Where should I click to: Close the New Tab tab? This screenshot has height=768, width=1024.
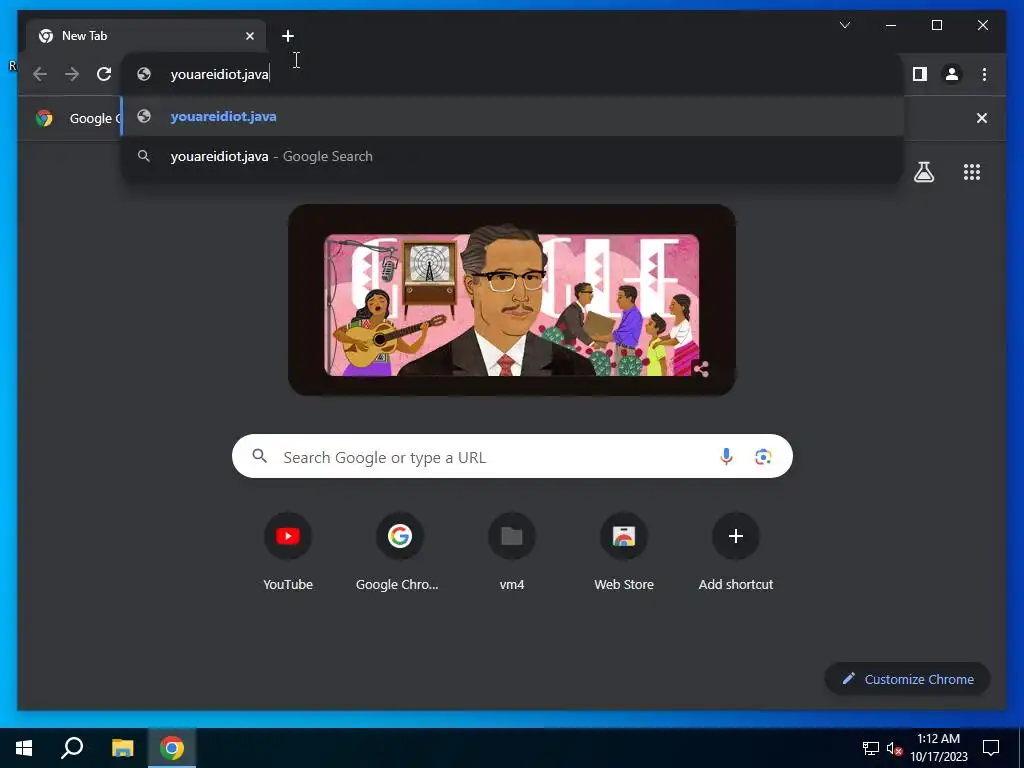249,36
